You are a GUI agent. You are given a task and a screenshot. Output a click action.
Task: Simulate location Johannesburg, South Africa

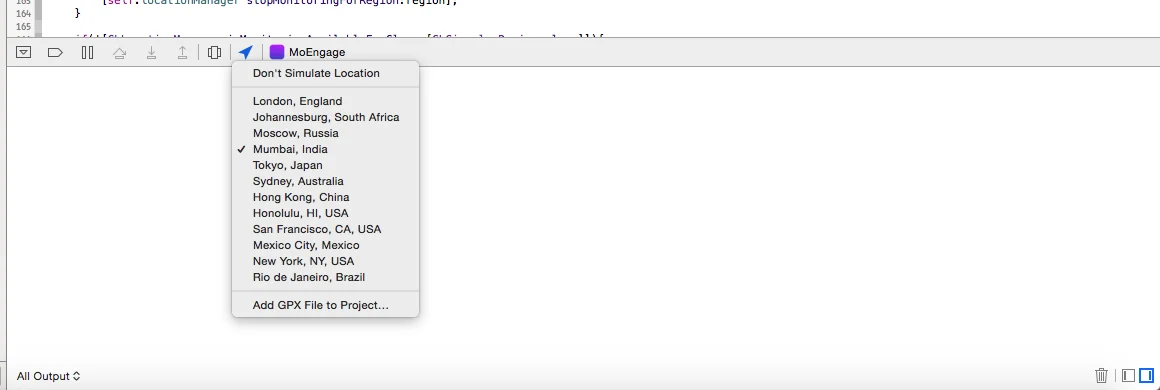[x=326, y=117]
